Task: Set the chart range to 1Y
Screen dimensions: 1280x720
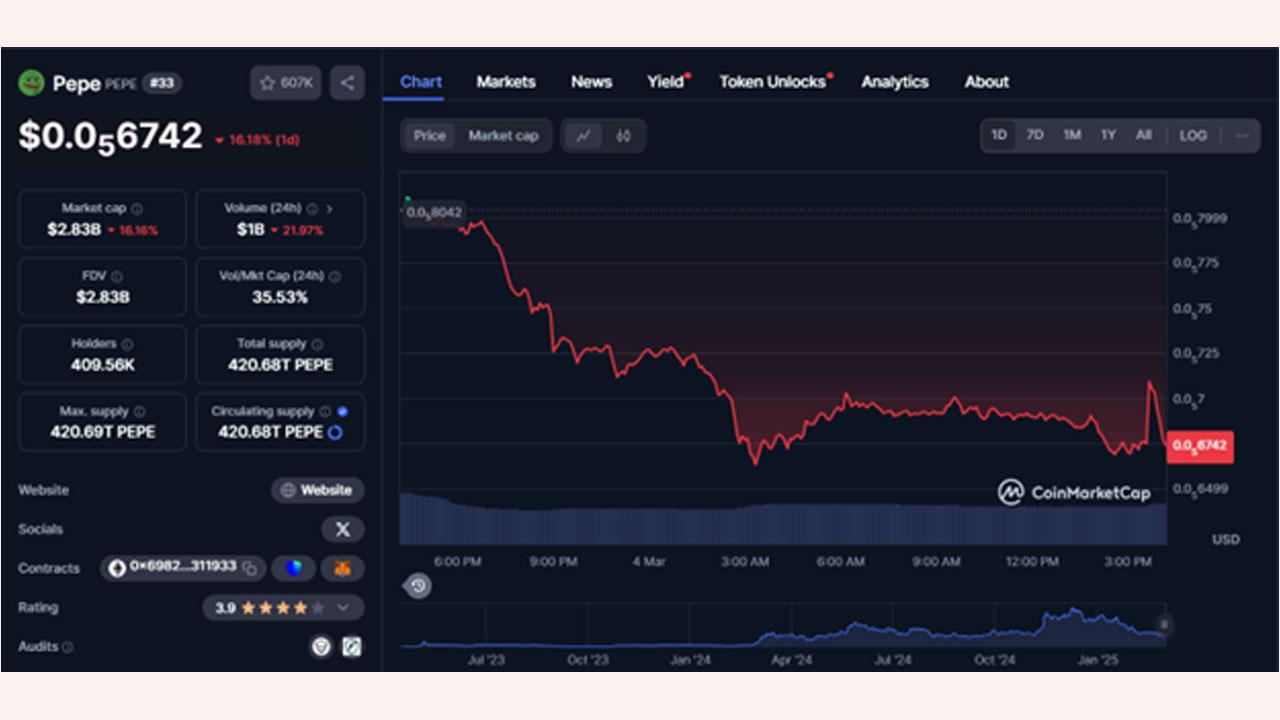Action: pos(1108,135)
